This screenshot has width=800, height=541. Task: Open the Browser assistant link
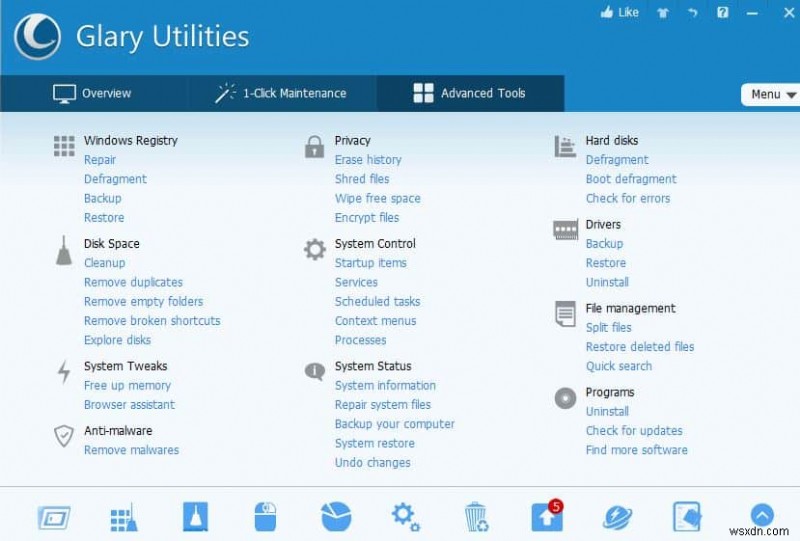130,405
